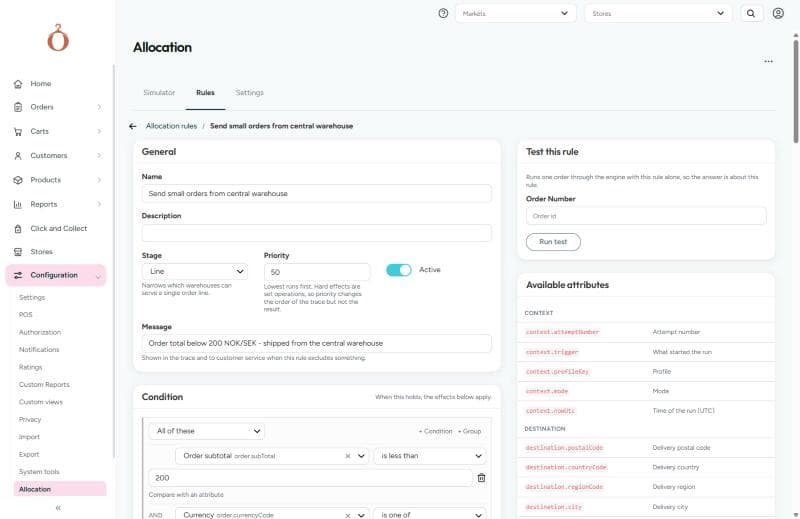Clear the Order subtotal attribute selection

click(x=348, y=456)
